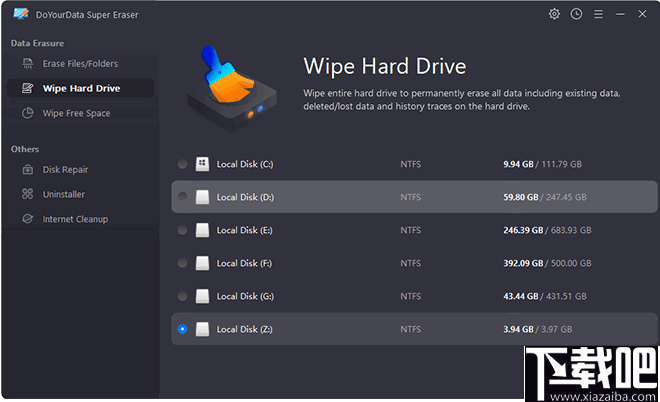The height and width of the screenshot is (402, 660).
Task: Open settings gear icon in title bar
Action: pos(554,14)
